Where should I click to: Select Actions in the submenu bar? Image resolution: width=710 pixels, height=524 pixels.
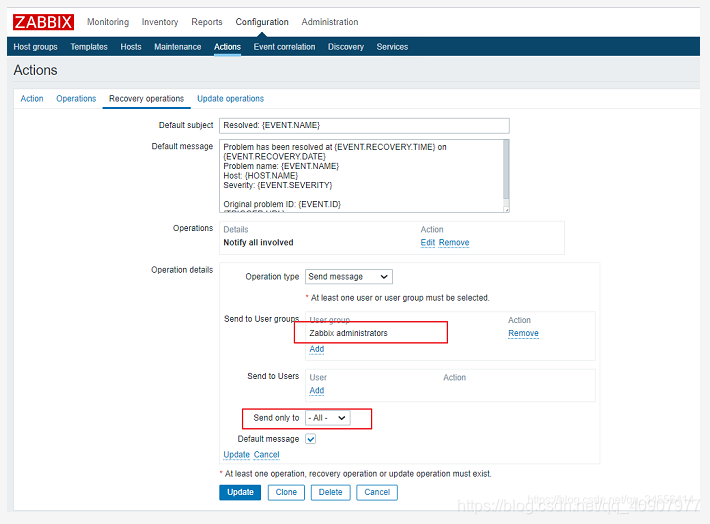click(227, 47)
